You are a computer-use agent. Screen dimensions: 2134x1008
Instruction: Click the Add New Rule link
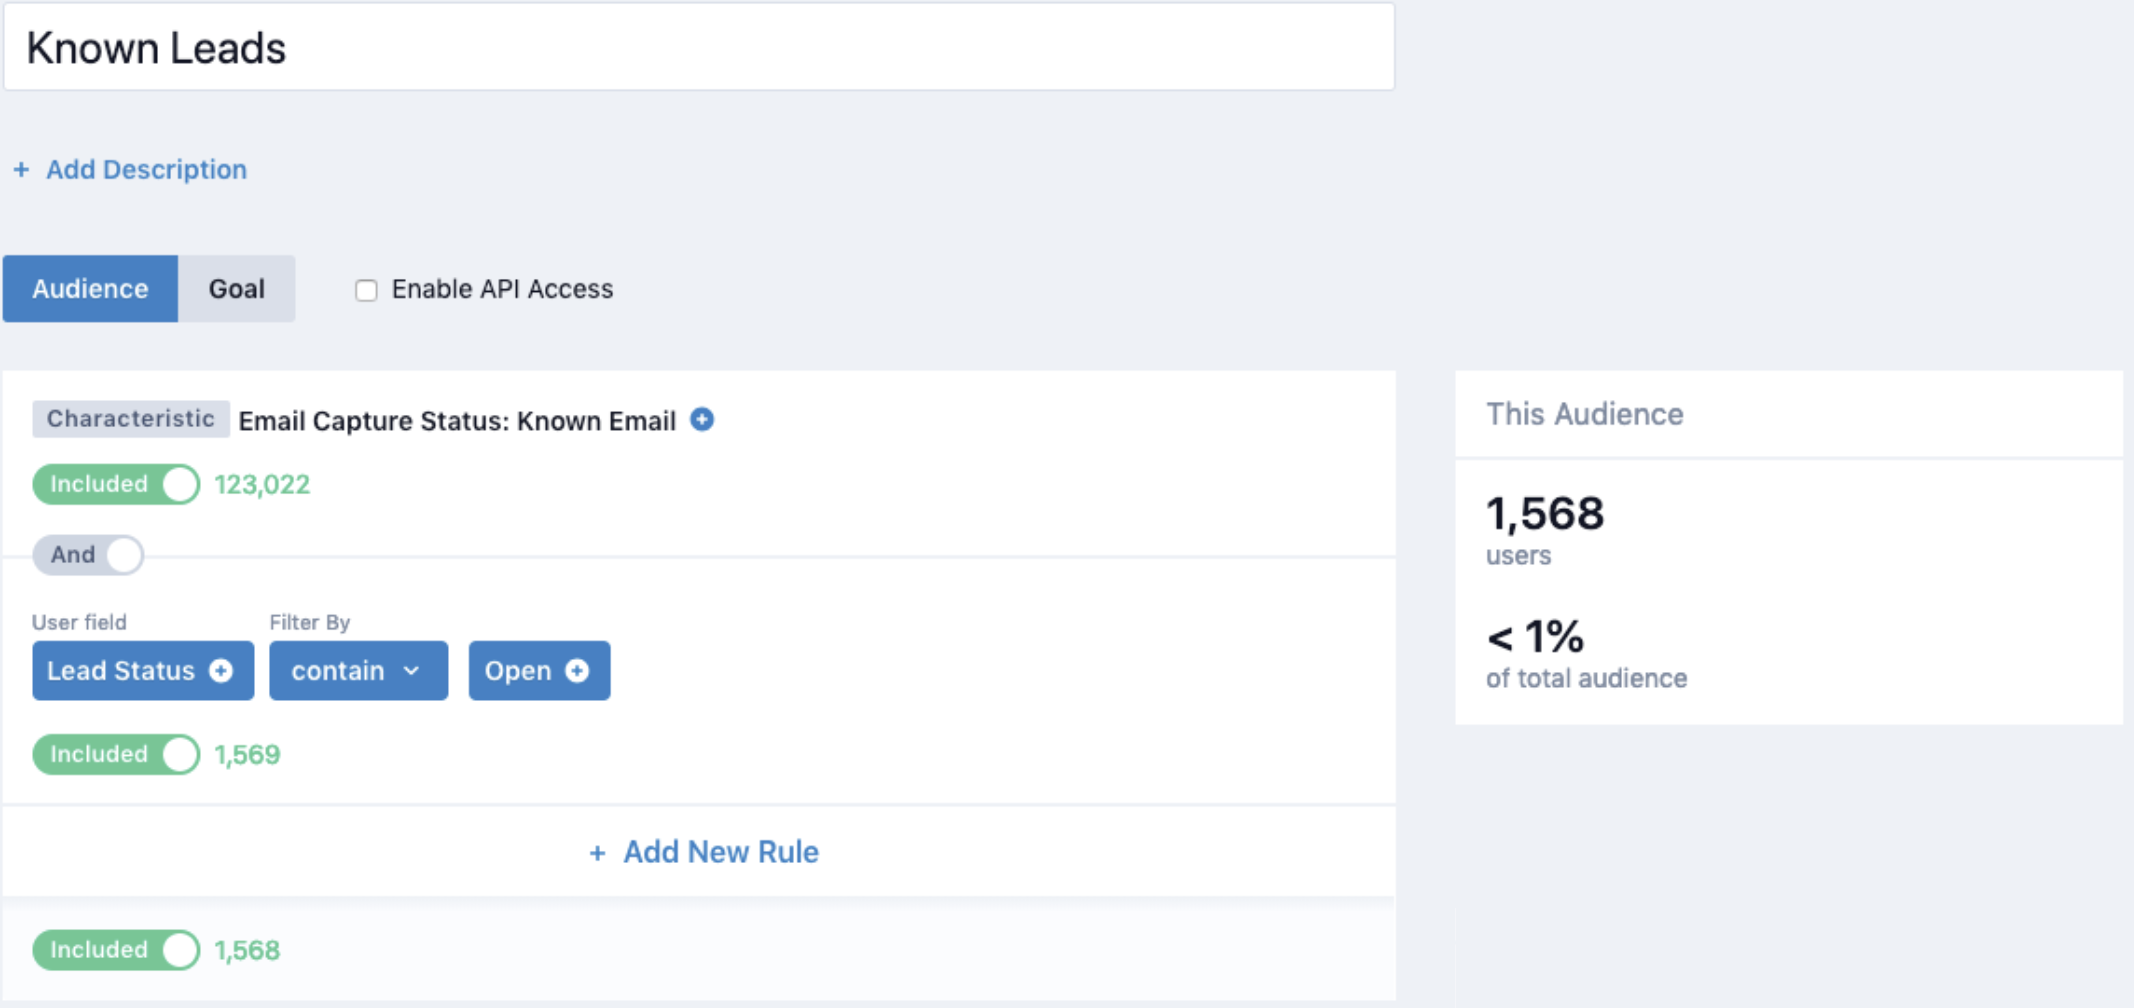(x=720, y=852)
